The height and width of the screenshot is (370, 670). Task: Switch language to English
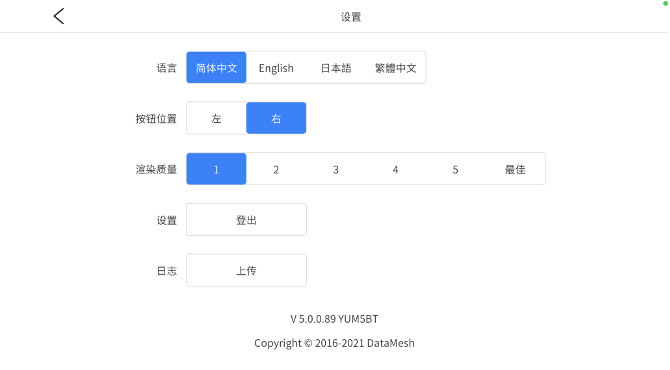276,68
